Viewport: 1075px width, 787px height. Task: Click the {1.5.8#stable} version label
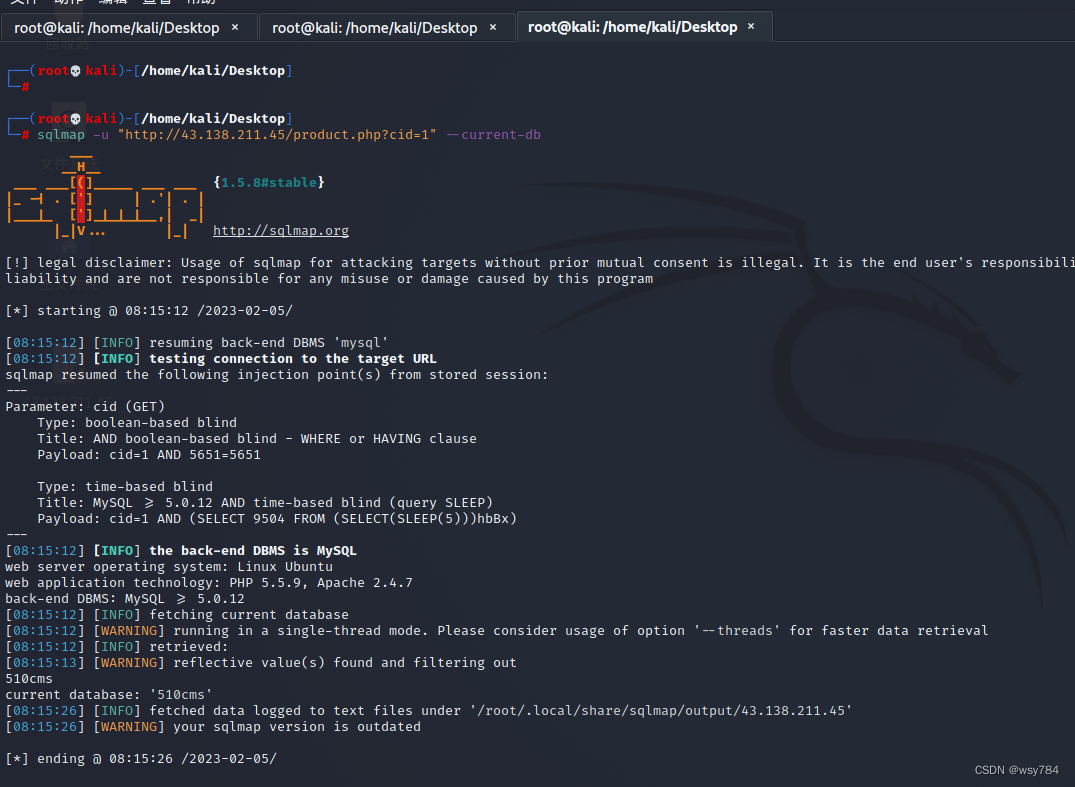tap(269, 182)
